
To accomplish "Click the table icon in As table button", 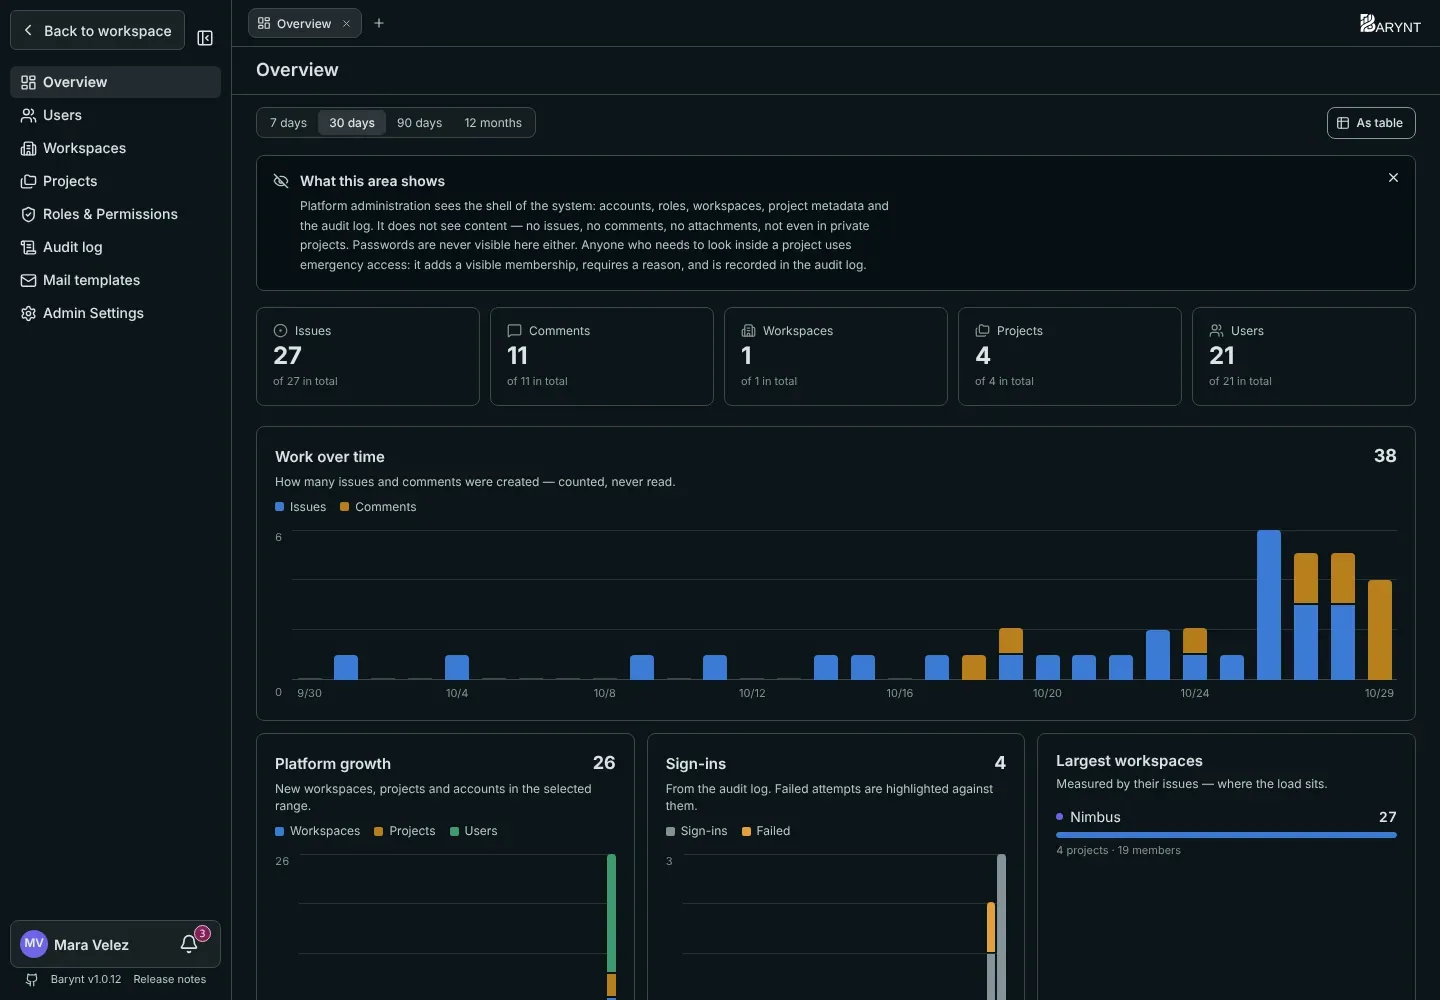I will coord(1343,123).
